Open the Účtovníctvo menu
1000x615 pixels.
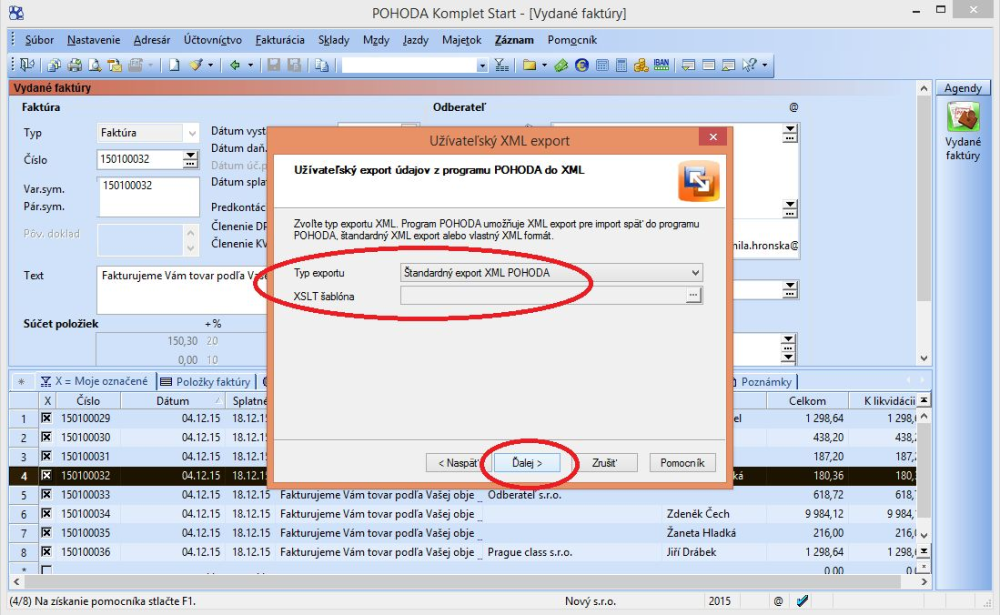pyautogui.click(x=213, y=40)
